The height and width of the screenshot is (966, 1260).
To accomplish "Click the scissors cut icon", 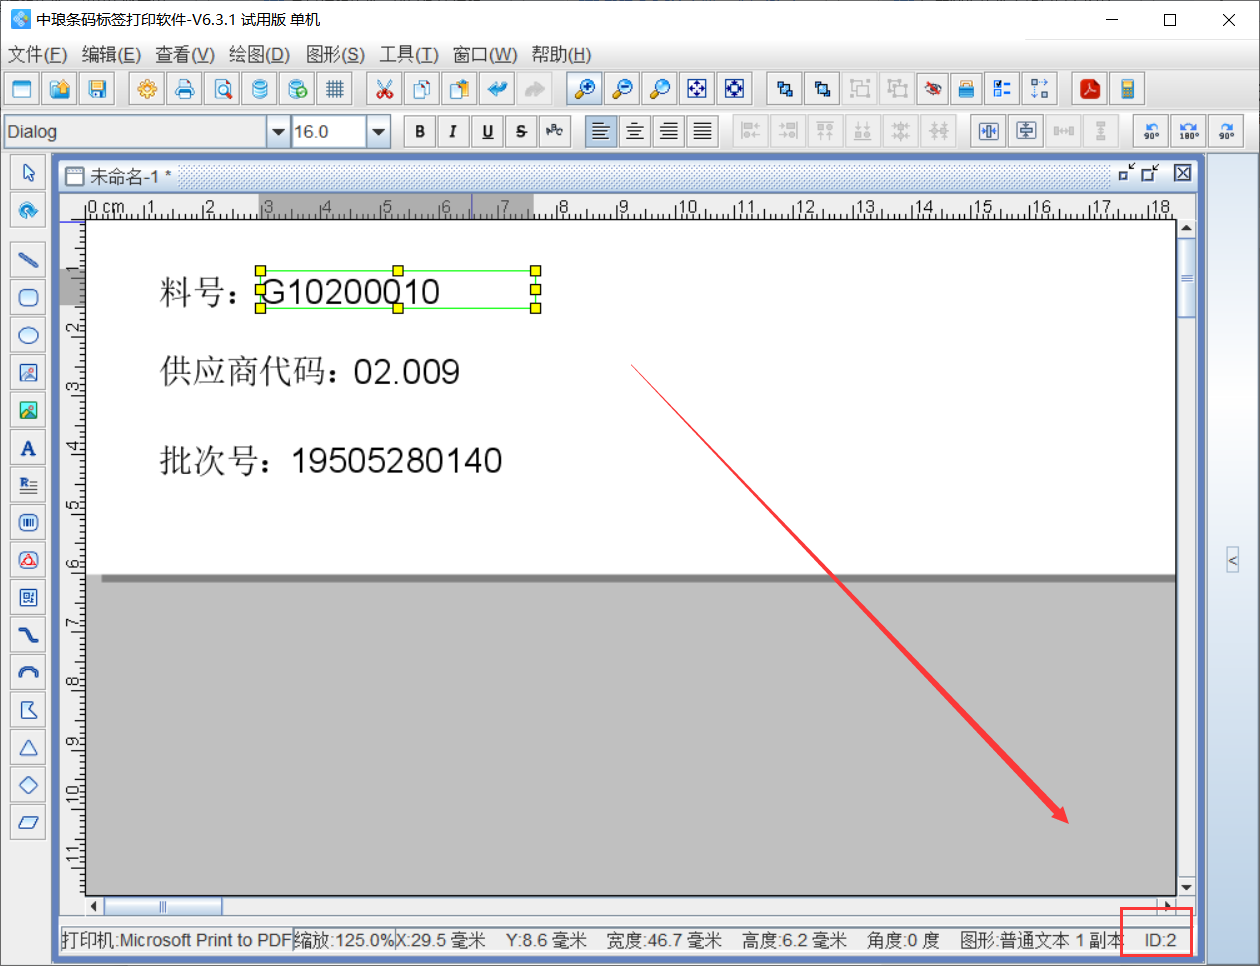I will pos(384,89).
